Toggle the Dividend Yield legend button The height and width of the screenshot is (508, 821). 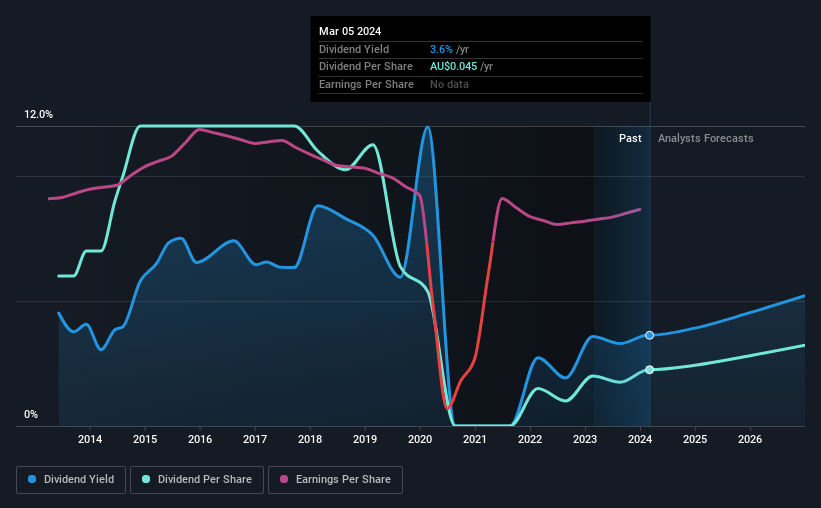(71, 480)
